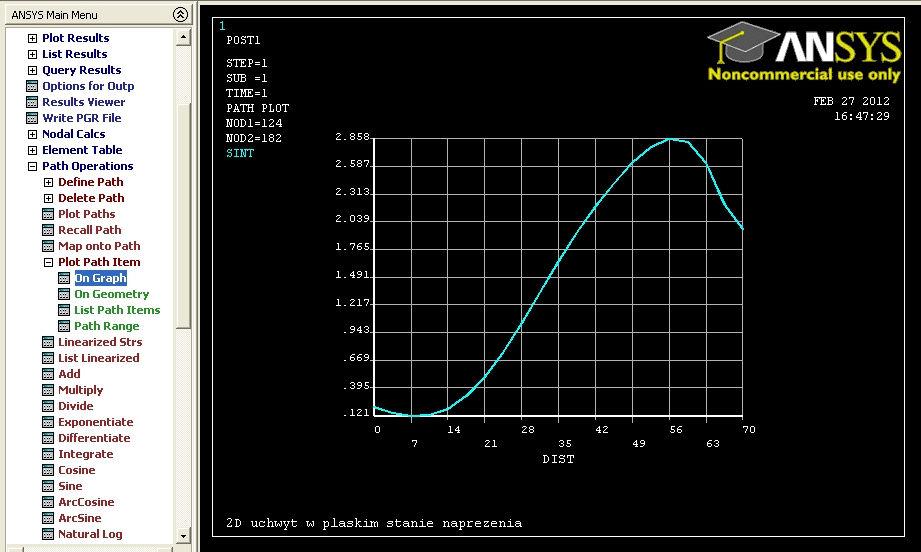Viewport: 921px width, 552px height.
Task: Select the Natural Log operation
Action: pyautogui.click(x=90, y=534)
